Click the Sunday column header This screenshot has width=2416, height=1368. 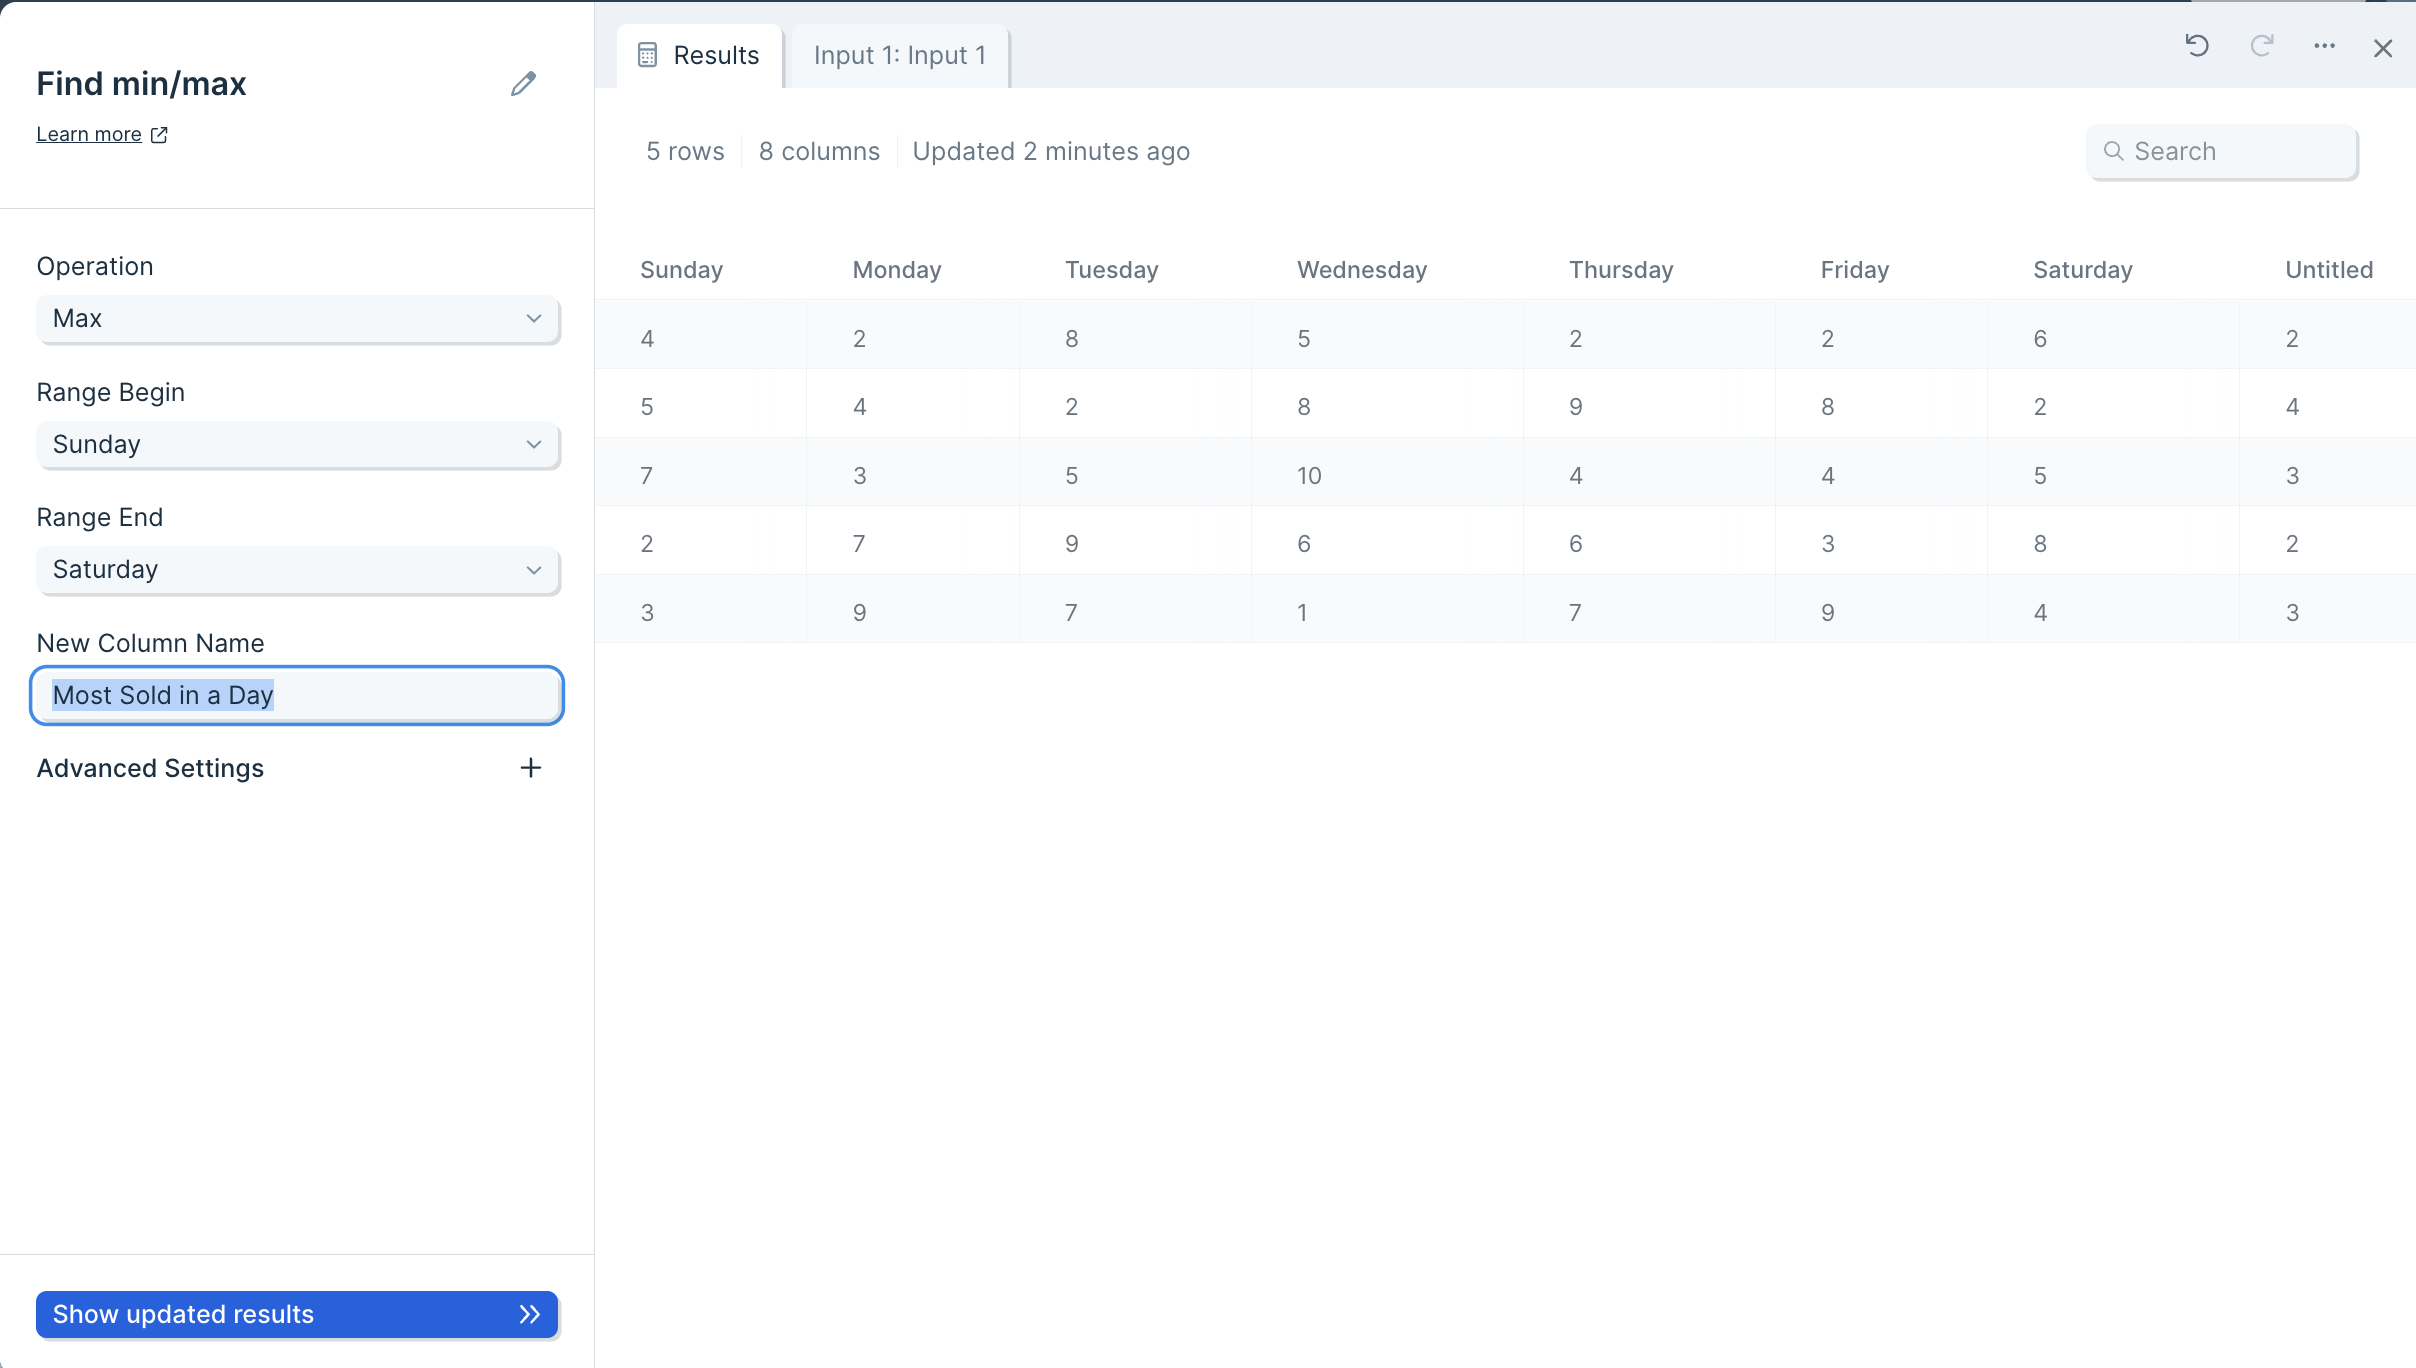(681, 270)
